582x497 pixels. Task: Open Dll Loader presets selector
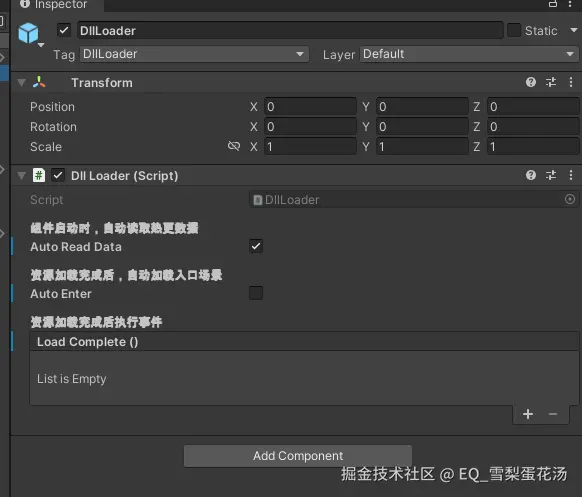tap(551, 175)
